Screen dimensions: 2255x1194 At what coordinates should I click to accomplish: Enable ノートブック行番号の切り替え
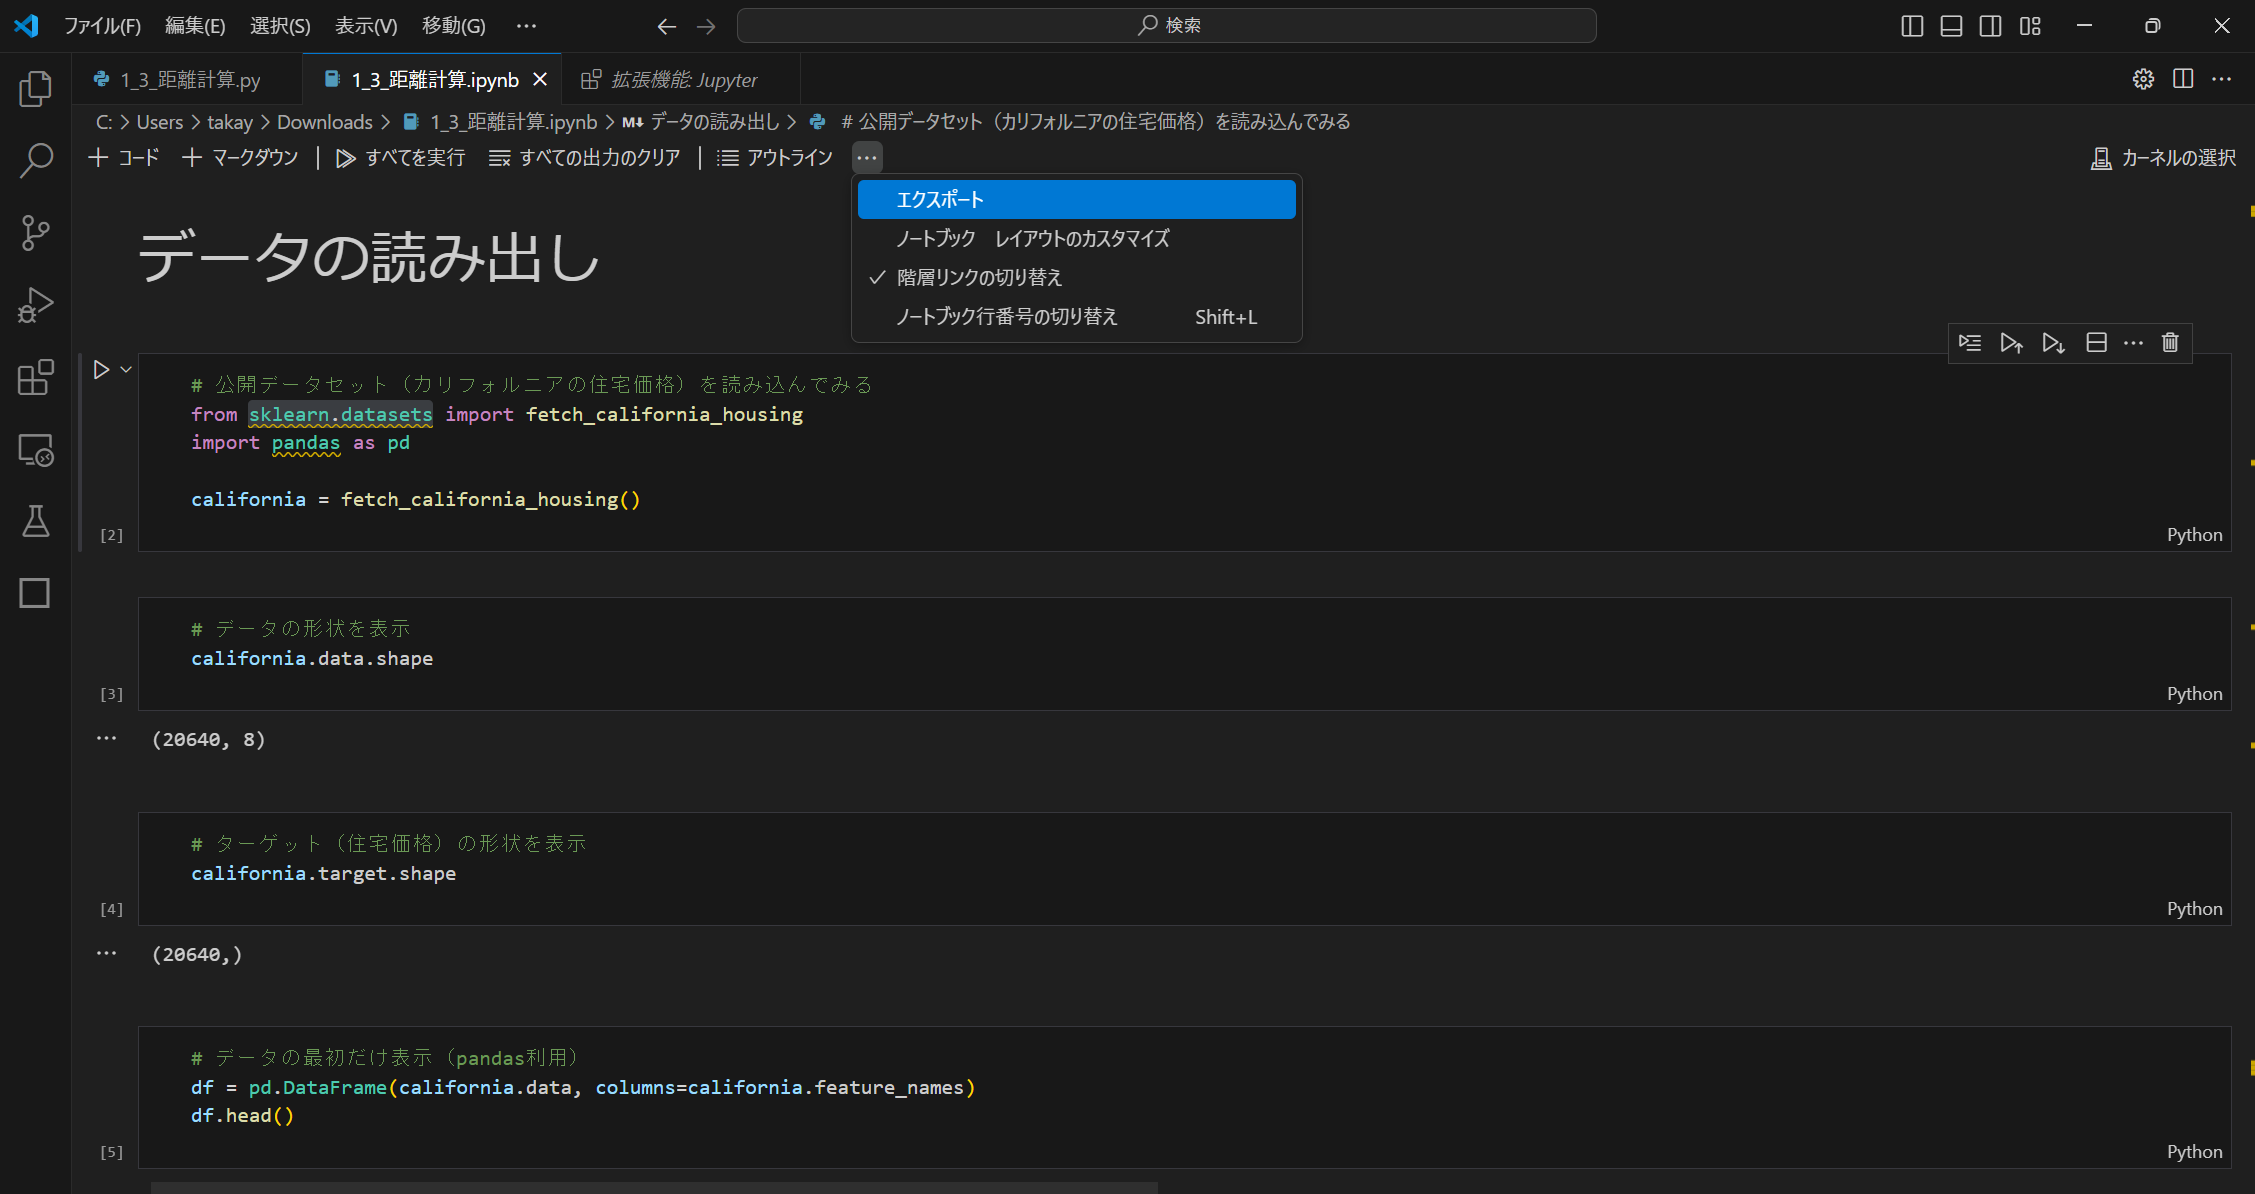click(x=1005, y=316)
